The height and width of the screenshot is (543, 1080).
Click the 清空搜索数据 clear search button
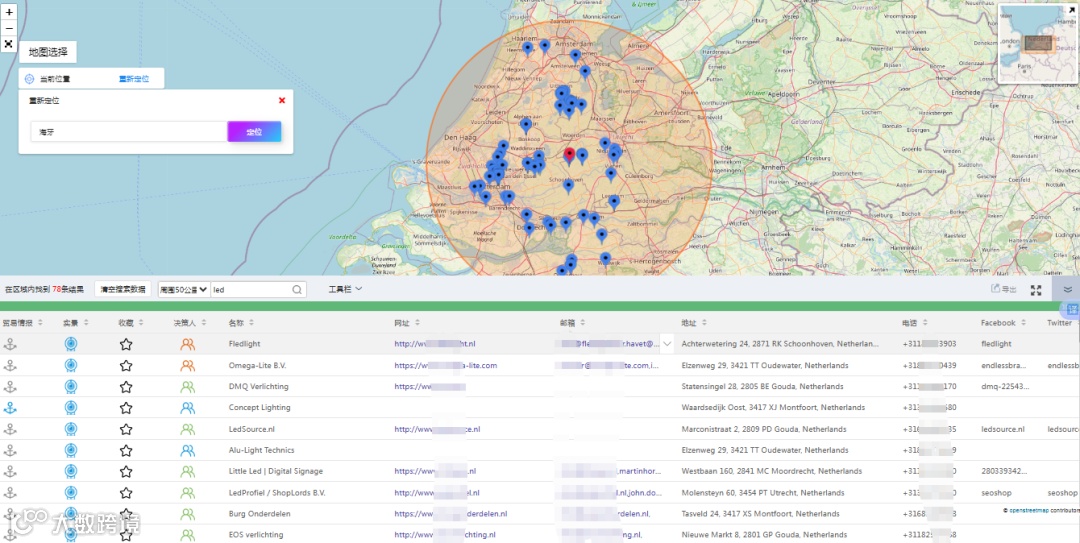tap(123, 290)
